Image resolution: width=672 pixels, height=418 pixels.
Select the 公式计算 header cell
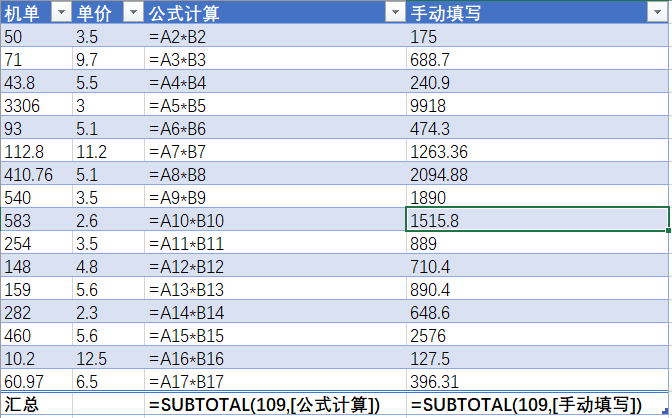pos(276,12)
